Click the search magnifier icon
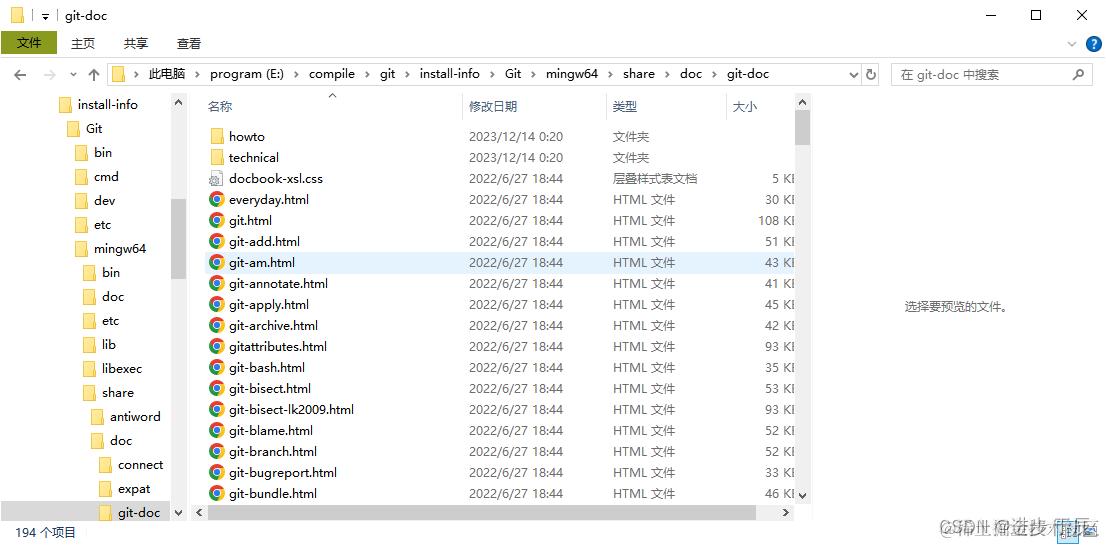This screenshot has width=1106, height=545. pyautogui.click(x=1078, y=74)
